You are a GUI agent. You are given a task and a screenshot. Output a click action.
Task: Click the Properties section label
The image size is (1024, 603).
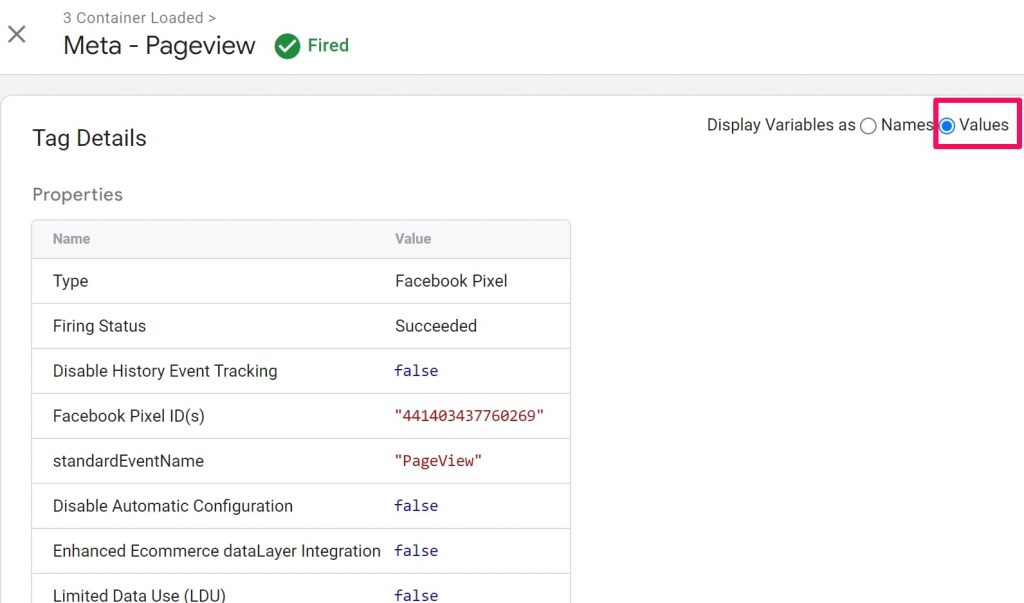coord(77,195)
